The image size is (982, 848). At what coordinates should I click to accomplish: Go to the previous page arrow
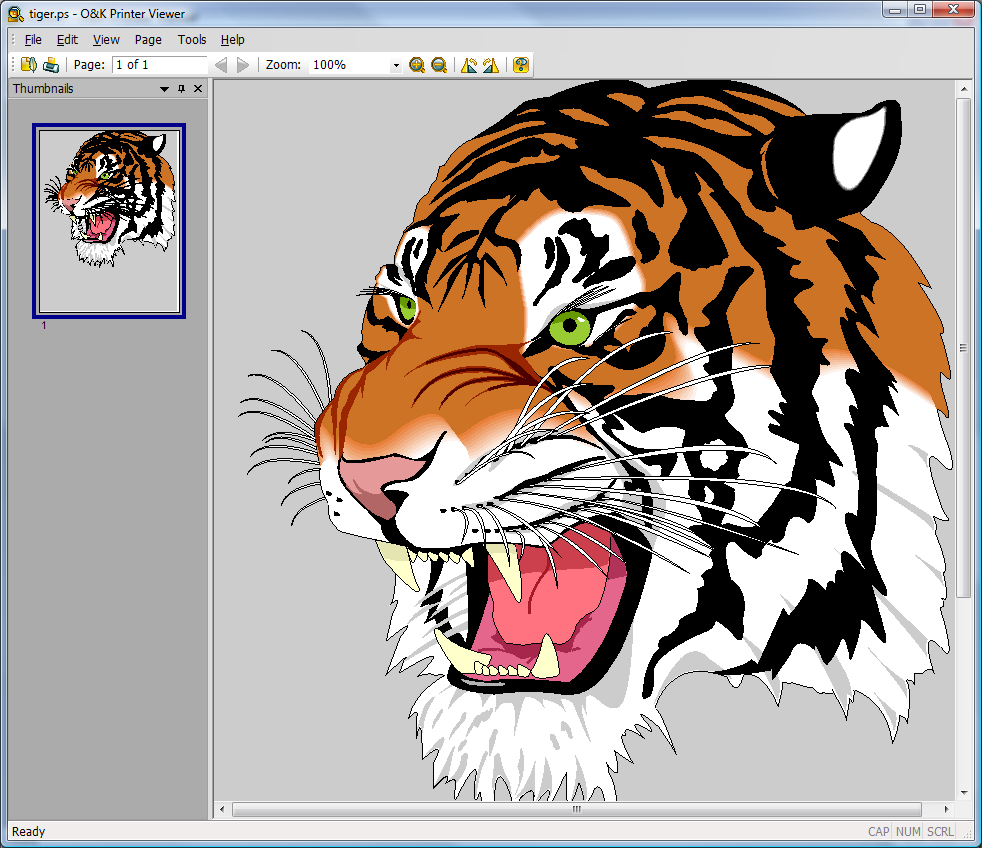point(221,65)
